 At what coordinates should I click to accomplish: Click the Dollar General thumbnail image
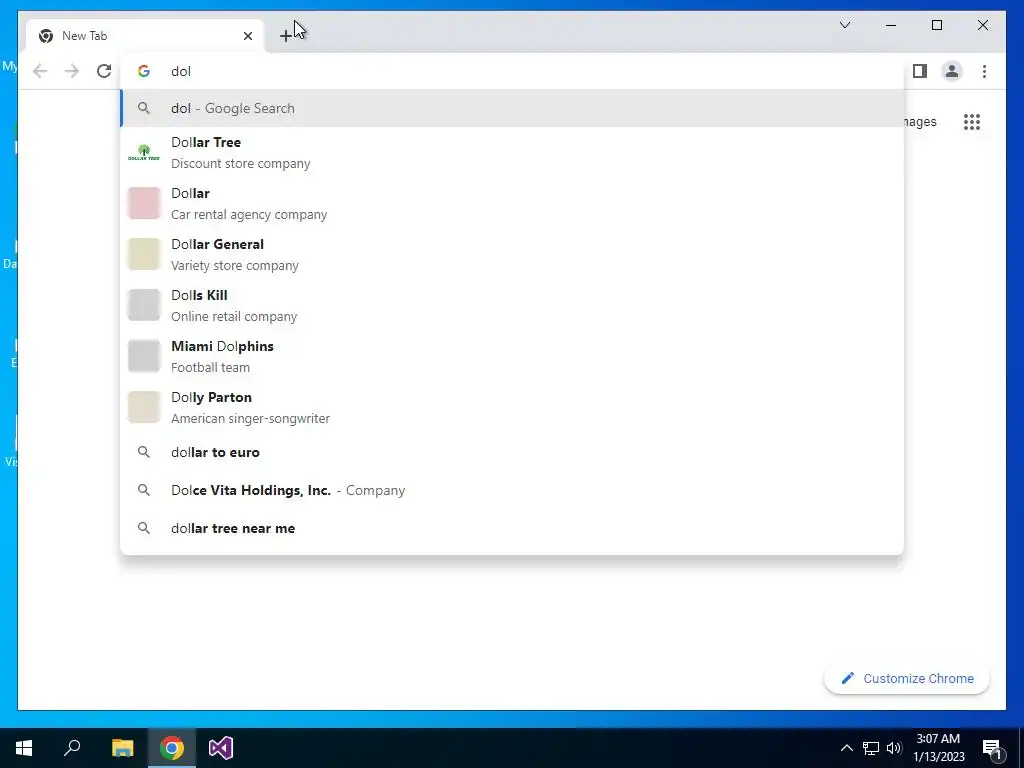(144, 255)
